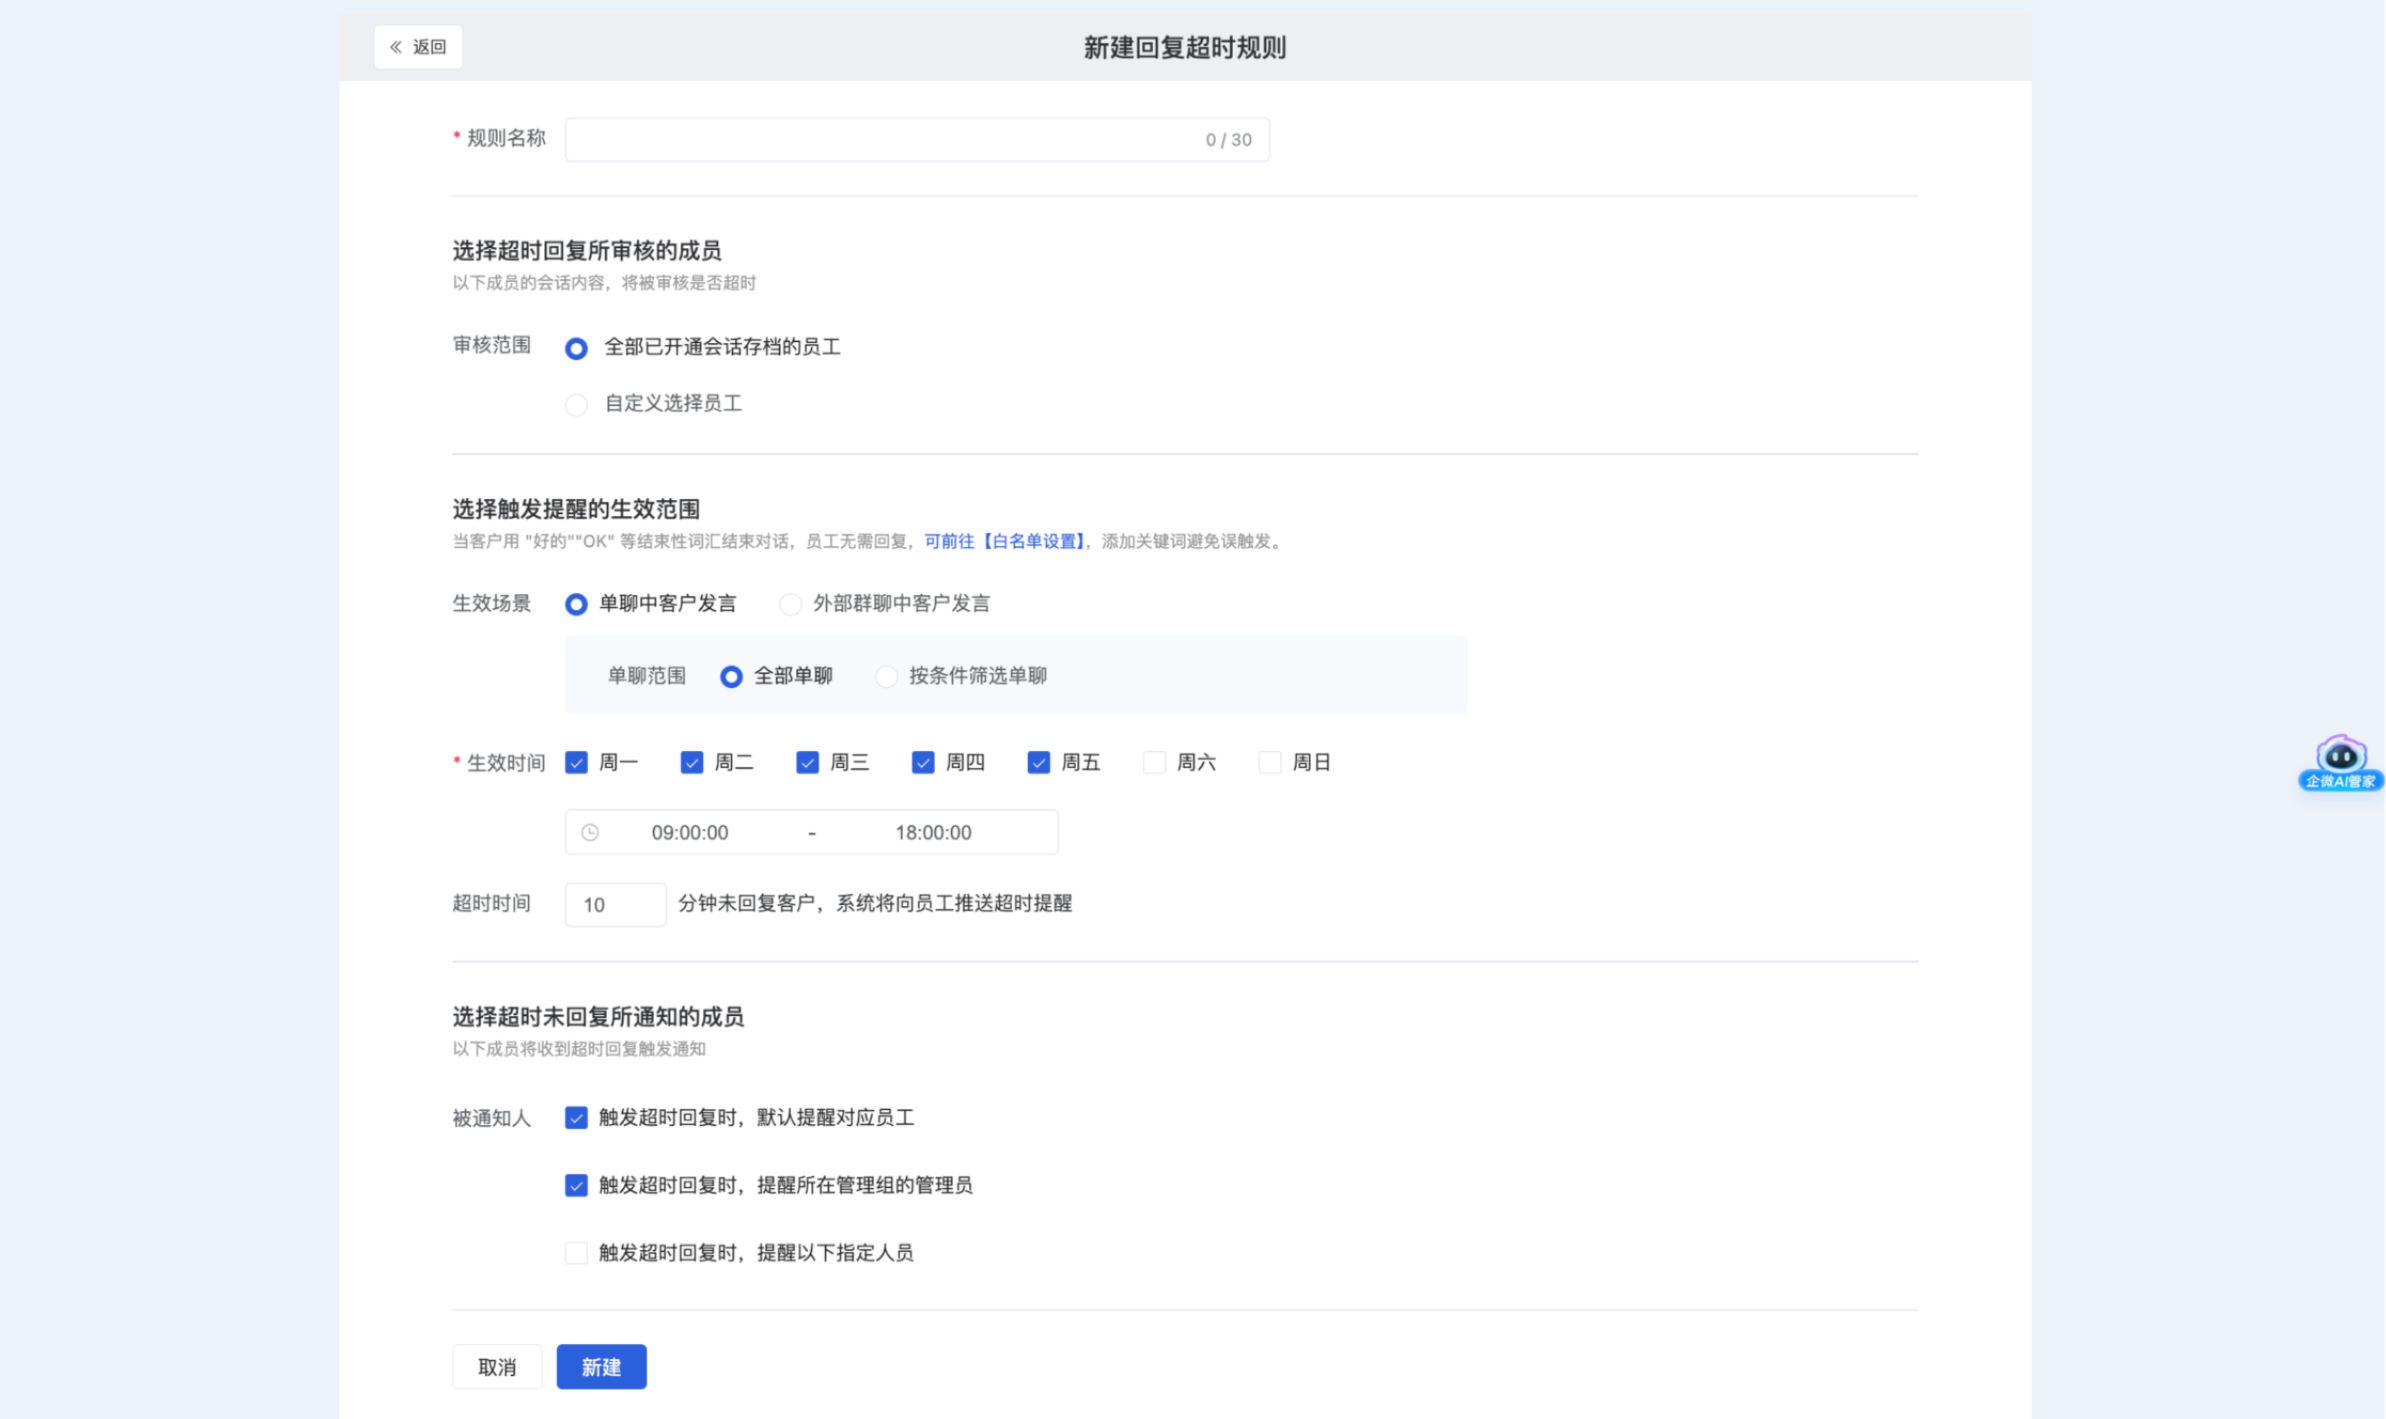Click the 选择超时未回复所通知的成员 heading
Viewport: 2386px width, 1419px height.
point(598,1017)
